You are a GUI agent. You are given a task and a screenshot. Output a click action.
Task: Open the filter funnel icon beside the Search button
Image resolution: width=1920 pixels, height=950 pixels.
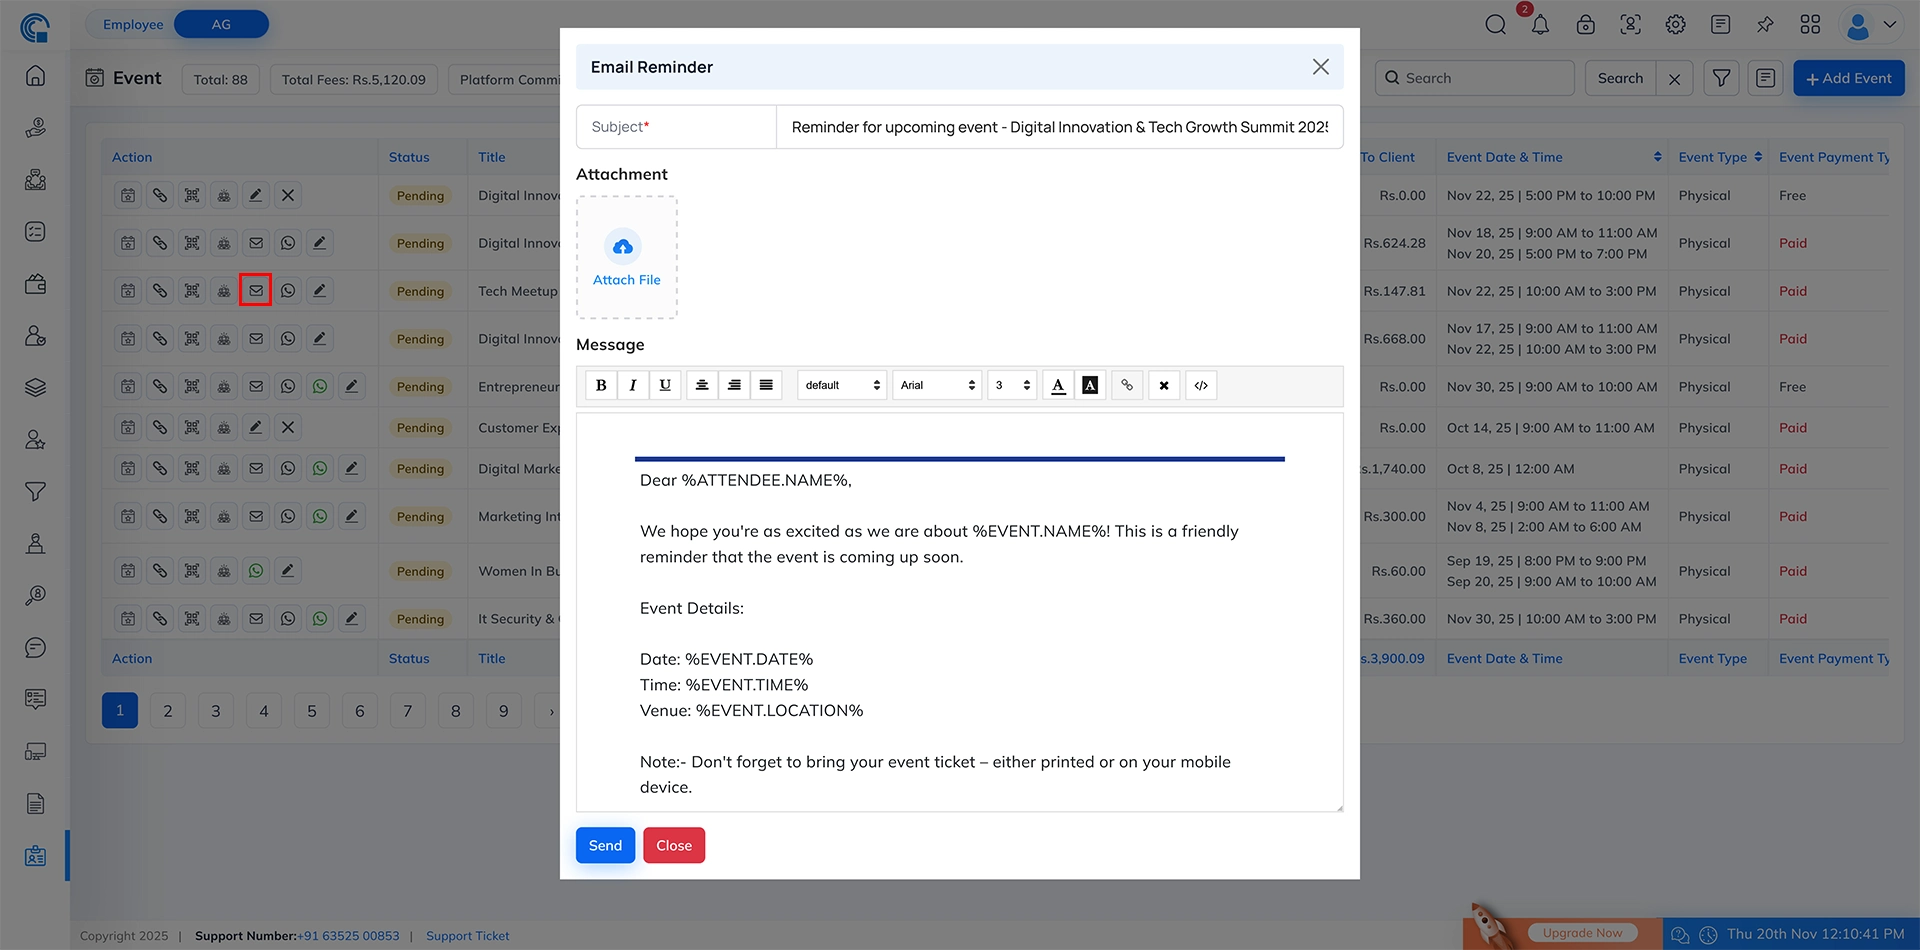click(1721, 77)
